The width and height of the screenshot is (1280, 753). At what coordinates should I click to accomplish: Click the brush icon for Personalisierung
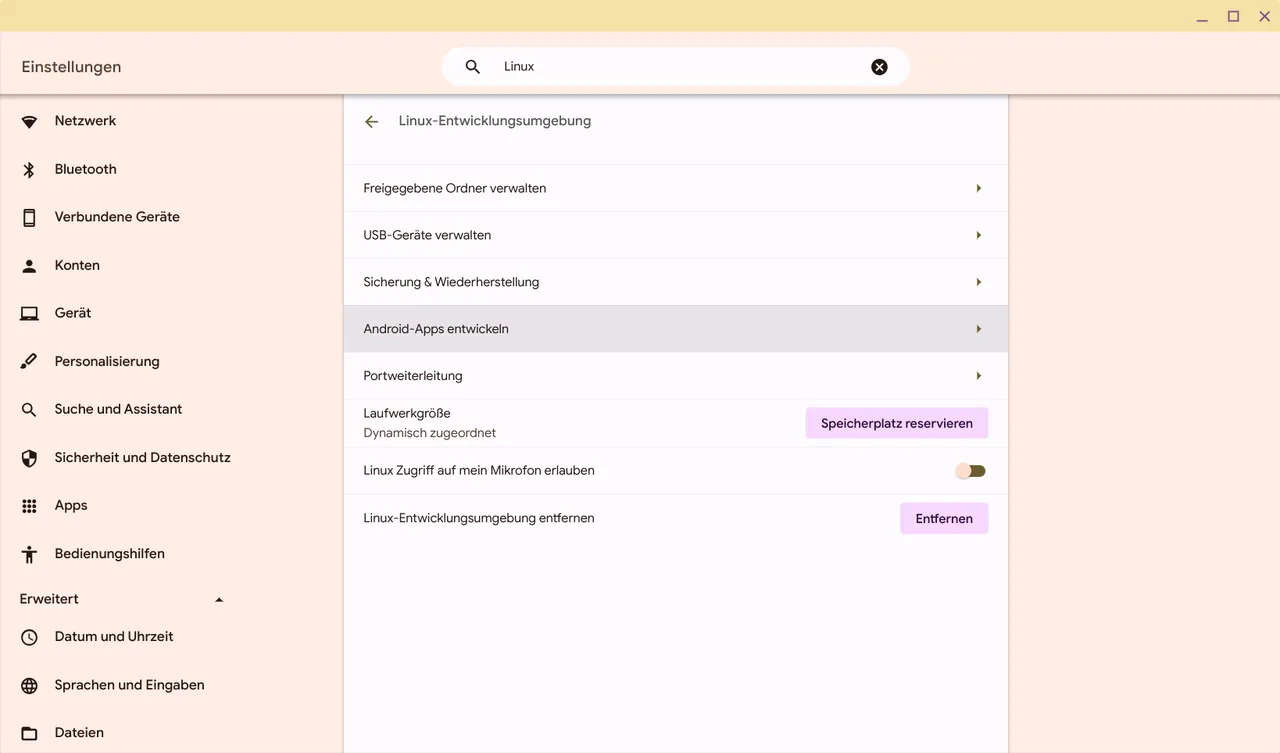point(29,362)
